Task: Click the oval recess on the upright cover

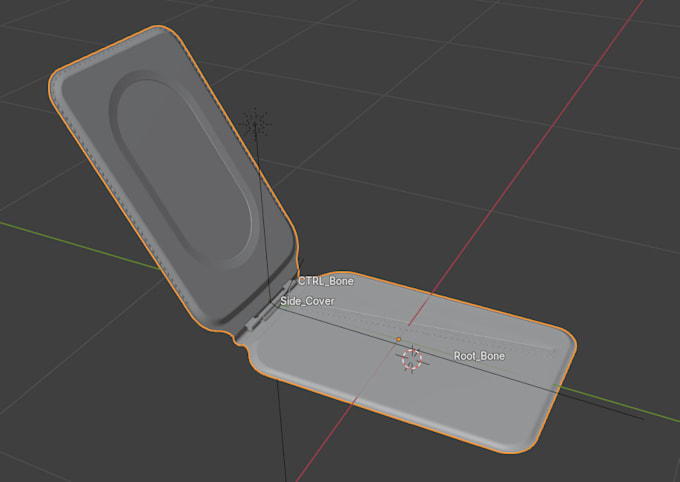Action: coord(184,170)
